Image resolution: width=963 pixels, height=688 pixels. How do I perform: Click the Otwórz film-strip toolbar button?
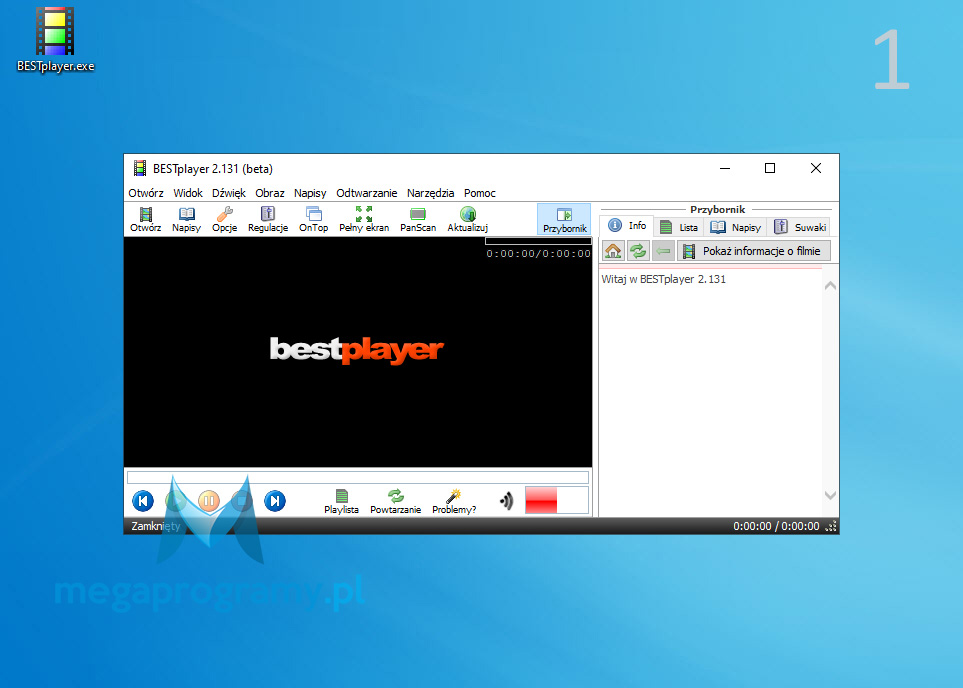coord(146,219)
